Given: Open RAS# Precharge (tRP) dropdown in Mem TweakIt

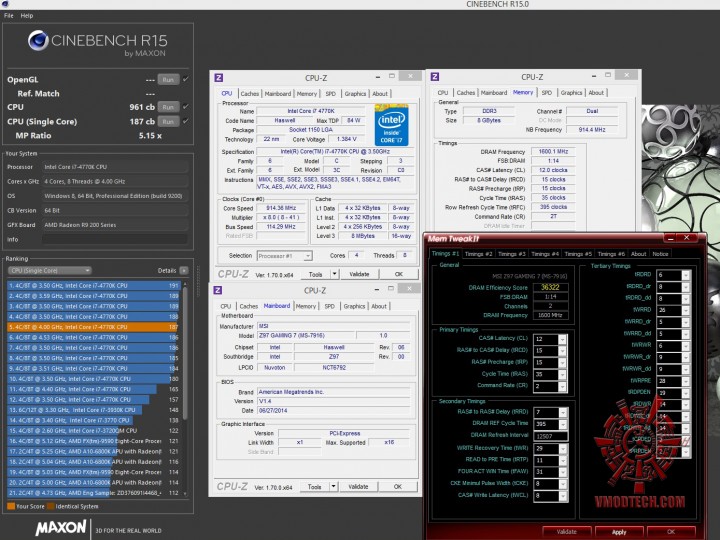Looking at the screenshot, I should point(562,362).
